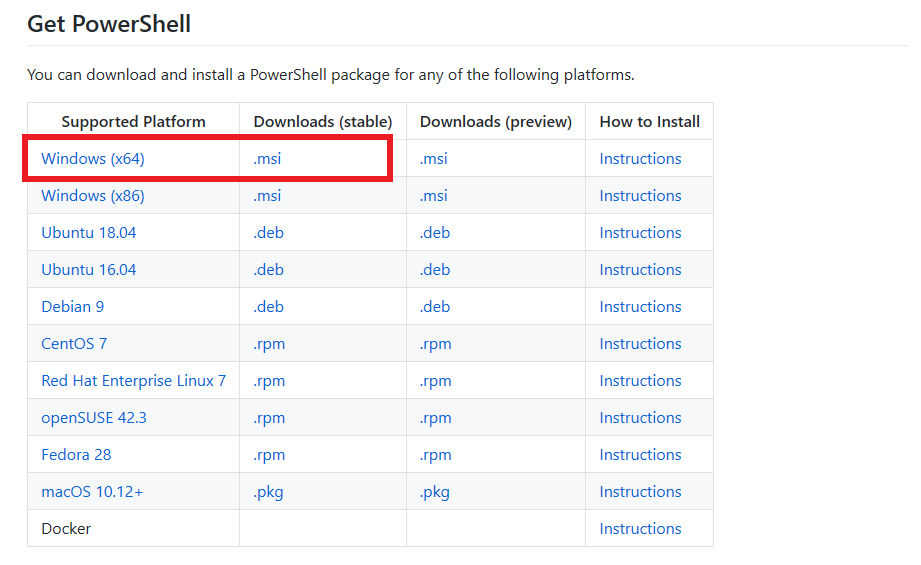Viewport: 921px width, 565px height.
Task: Open the Red Hat Enterprise Linux 7 link
Action: pyautogui.click(x=133, y=381)
